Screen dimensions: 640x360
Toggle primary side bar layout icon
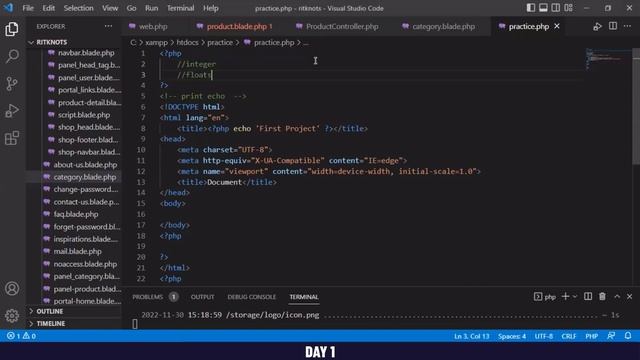point(531,8)
